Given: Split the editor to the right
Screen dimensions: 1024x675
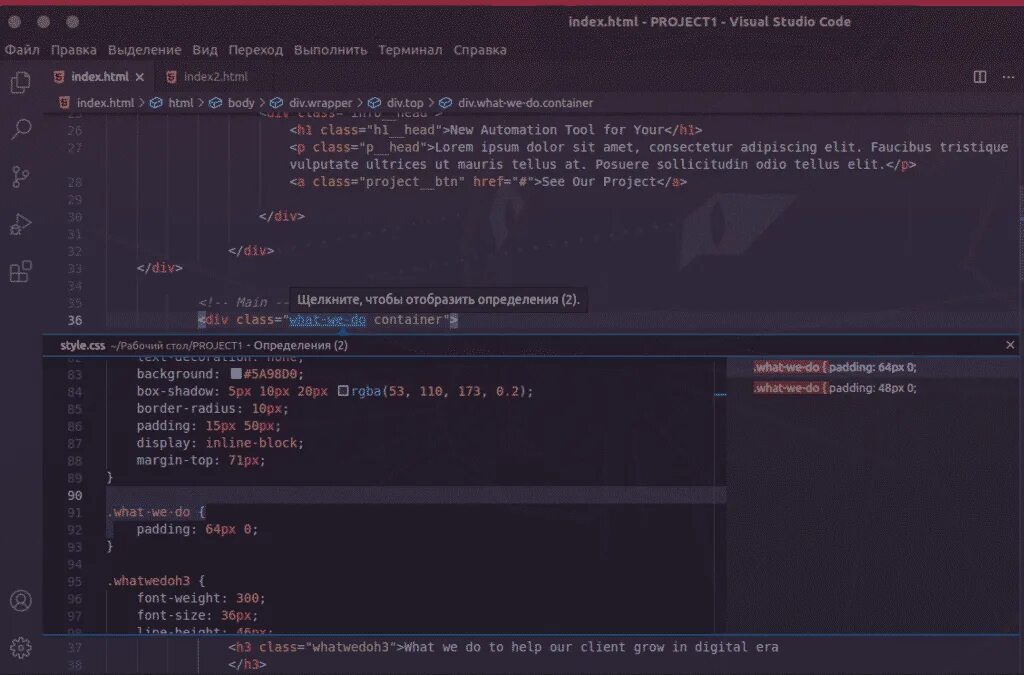Looking at the screenshot, I should pyautogui.click(x=980, y=77).
